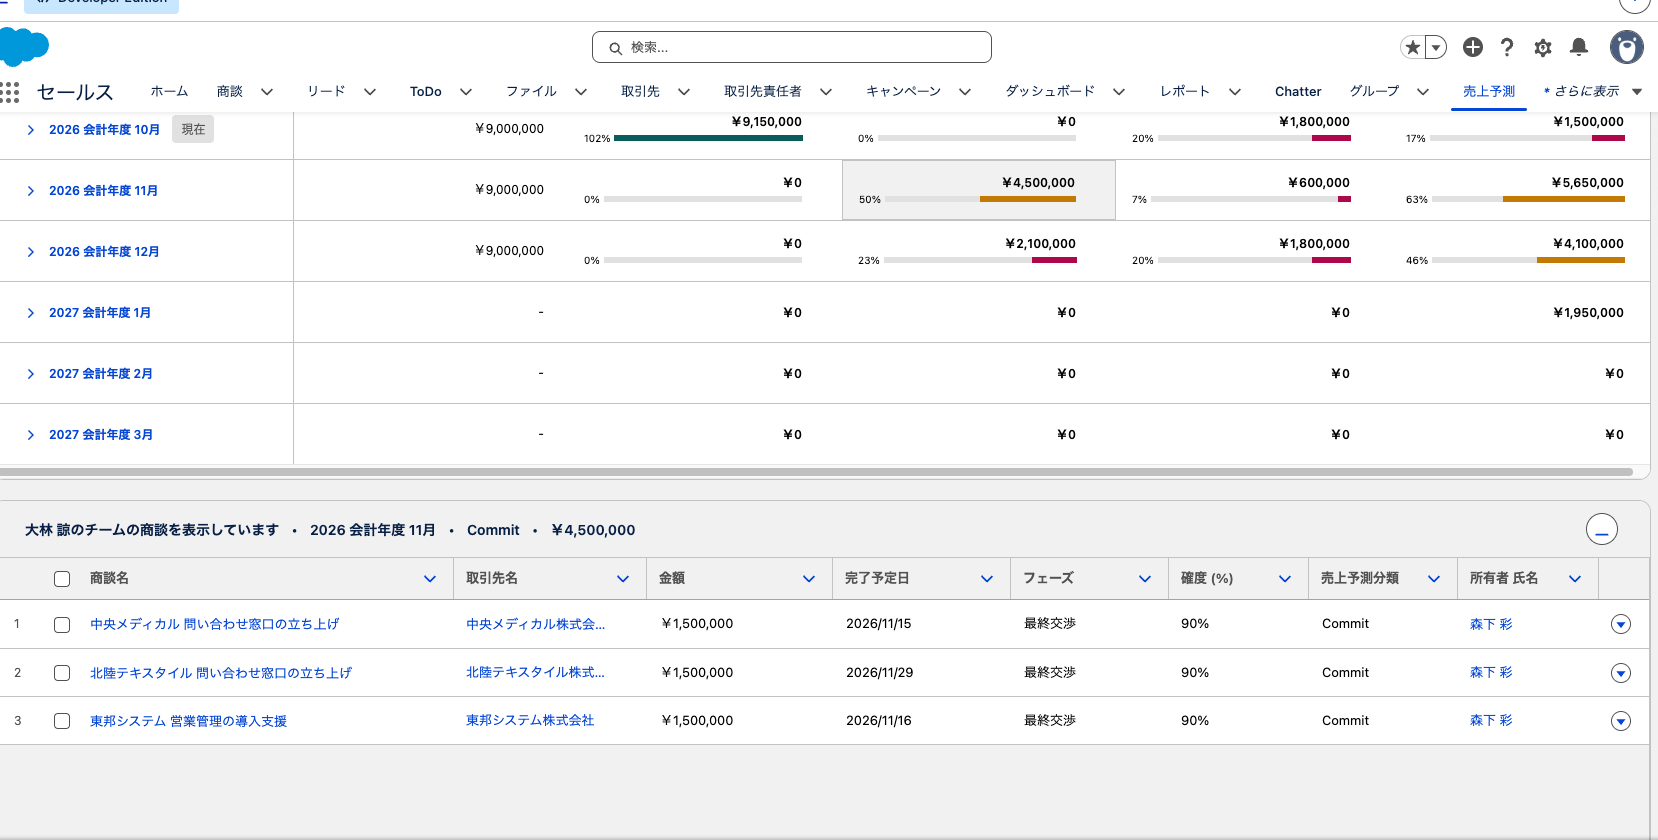This screenshot has width=1658, height=840.
Task: Open the global create plus icon
Action: point(1473,47)
